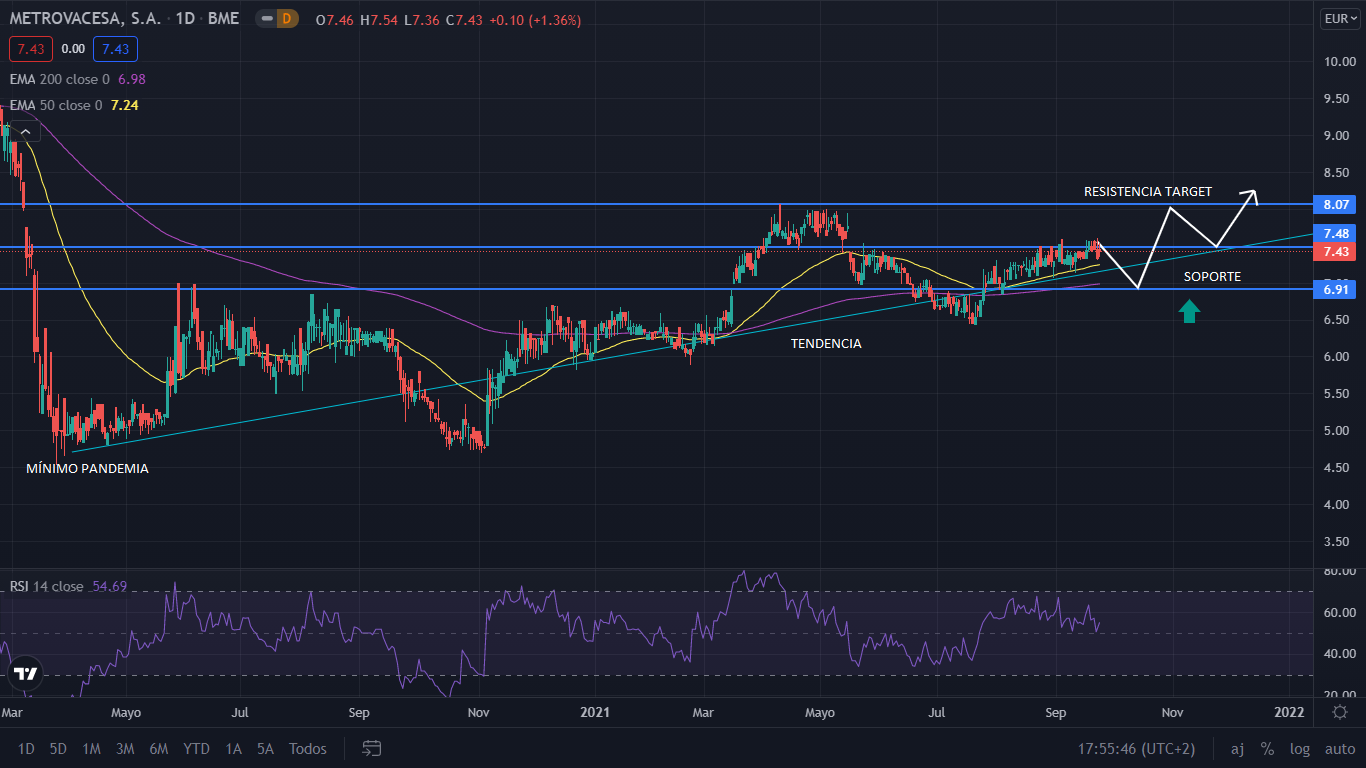Click the aj adjust data button
Image resolution: width=1366 pixels, height=768 pixels.
click(x=1237, y=748)
